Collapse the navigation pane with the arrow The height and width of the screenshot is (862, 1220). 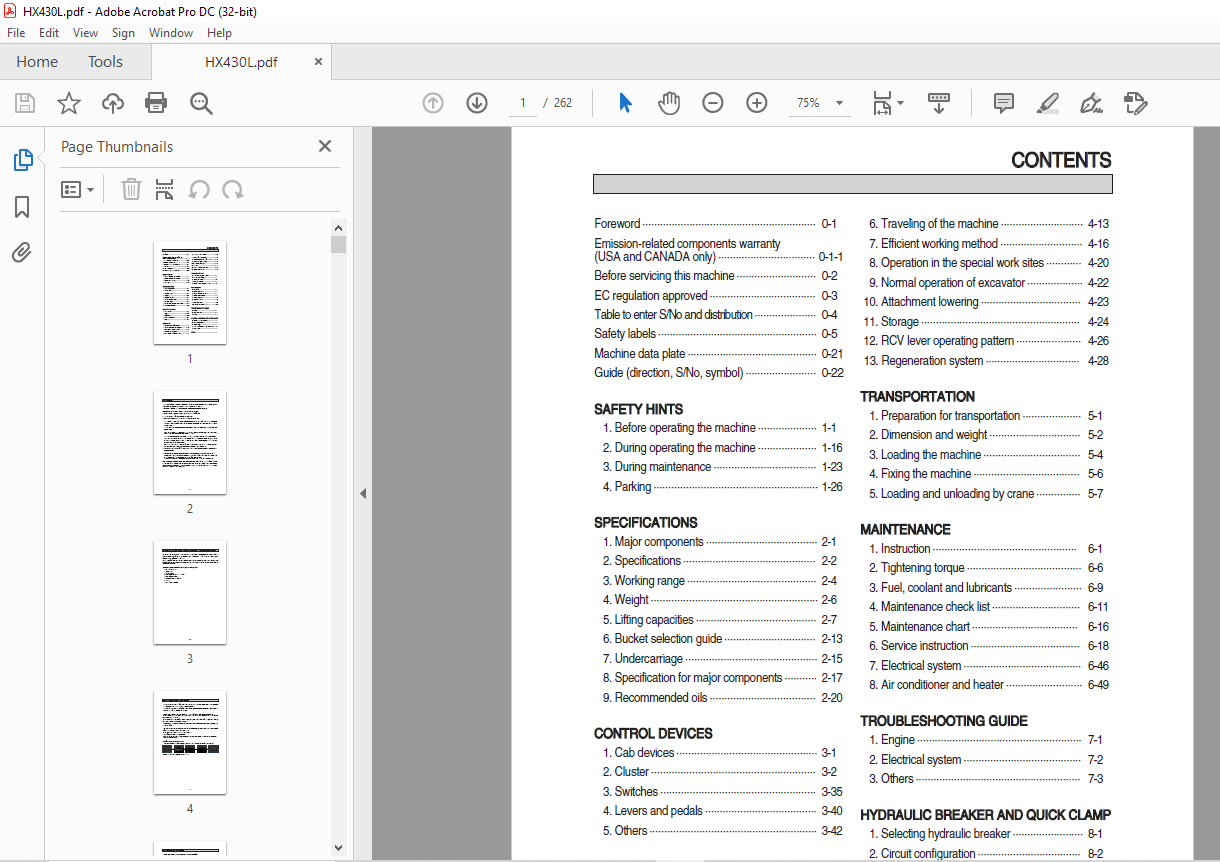pyautogui.click(x=363, y=493)
